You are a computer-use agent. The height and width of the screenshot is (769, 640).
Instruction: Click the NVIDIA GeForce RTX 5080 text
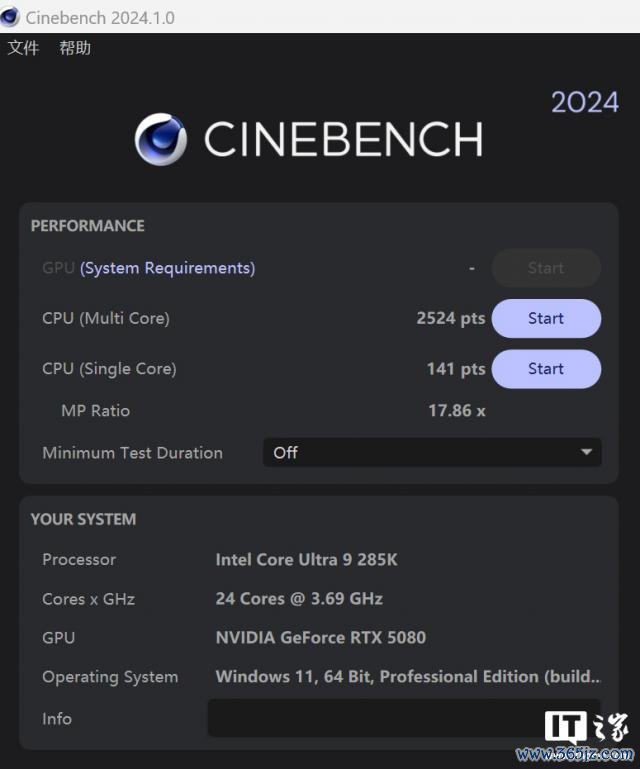tap(320, 637)
